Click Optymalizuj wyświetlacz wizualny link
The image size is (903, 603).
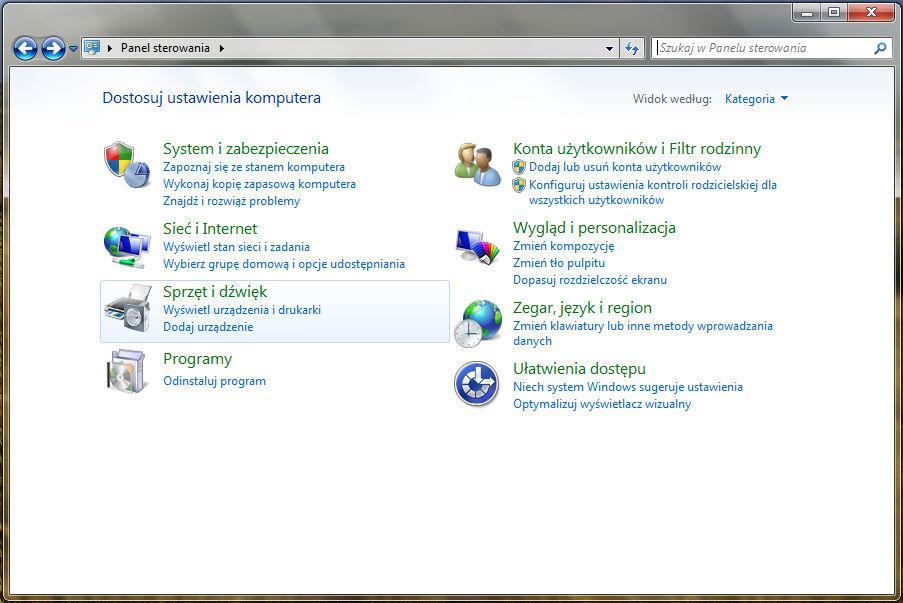pyautogui.click(x=602, y=404)
